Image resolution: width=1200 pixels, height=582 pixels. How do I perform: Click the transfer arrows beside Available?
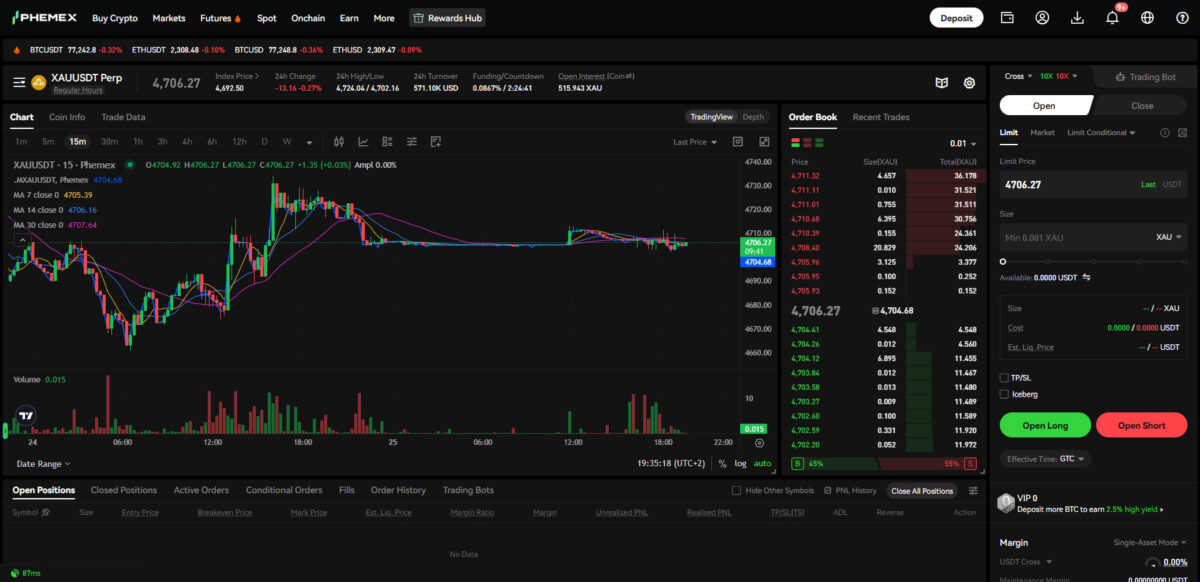[1086, 277]
